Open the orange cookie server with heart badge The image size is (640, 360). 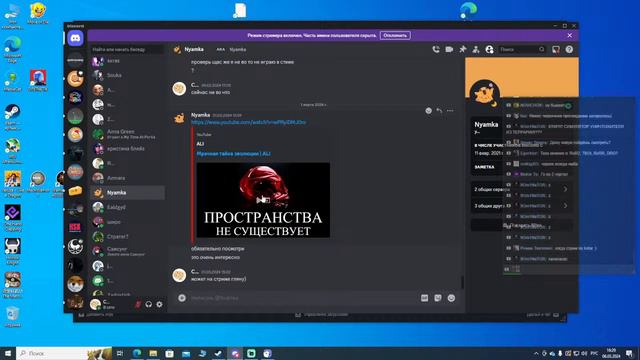(76, 78)
